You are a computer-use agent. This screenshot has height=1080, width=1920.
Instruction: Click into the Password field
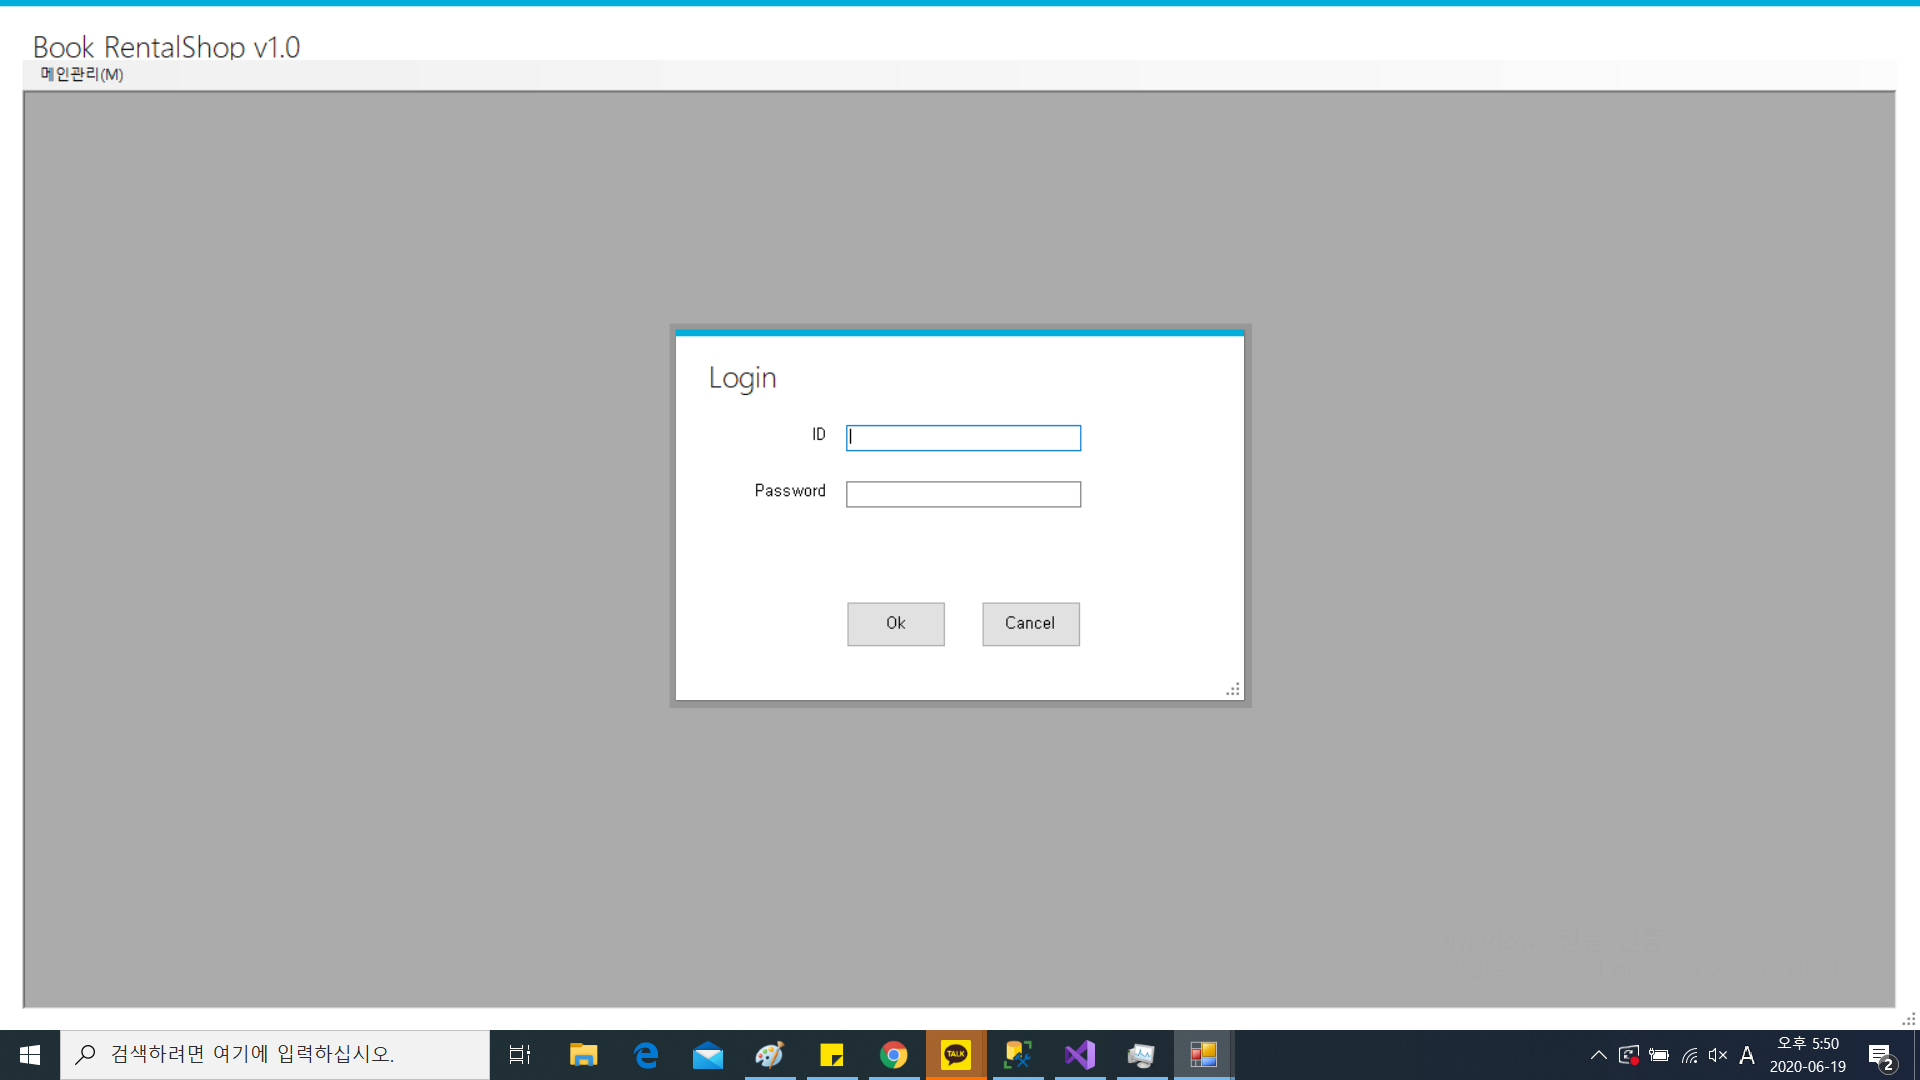pos(963,494)
